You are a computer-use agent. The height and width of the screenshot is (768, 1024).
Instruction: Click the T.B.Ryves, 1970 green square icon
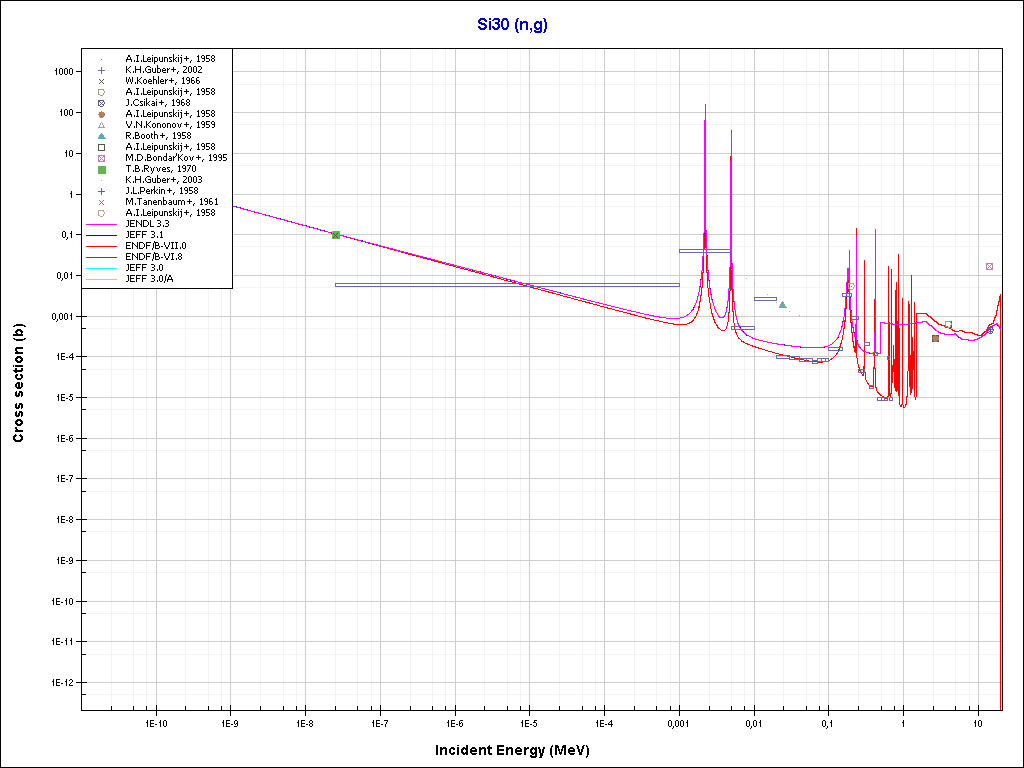101,169
